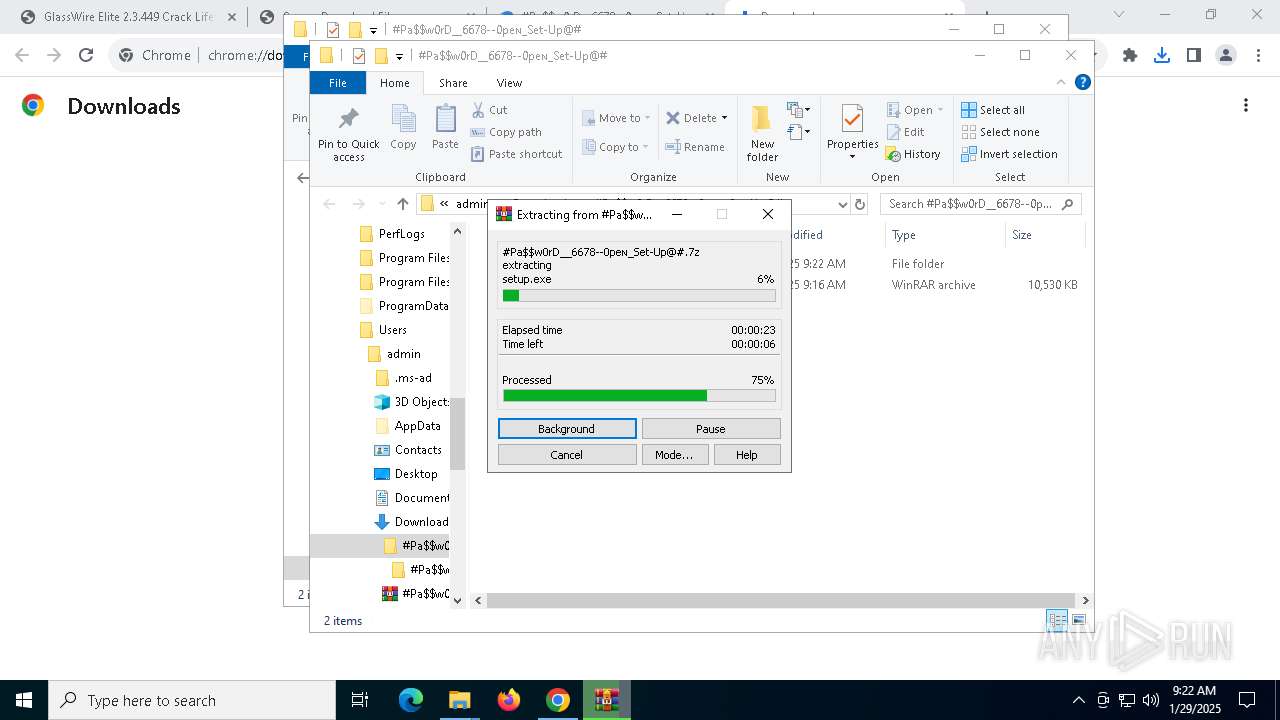This screenshot has width=1280, height=720.
Task: Open Properties via checkmark icon
Action: 852,120
